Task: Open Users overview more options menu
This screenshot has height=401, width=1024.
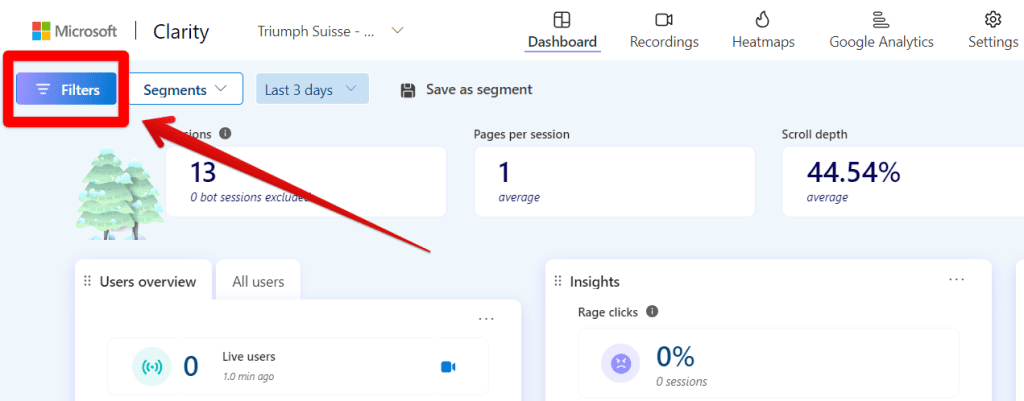Action: (486, 319)
